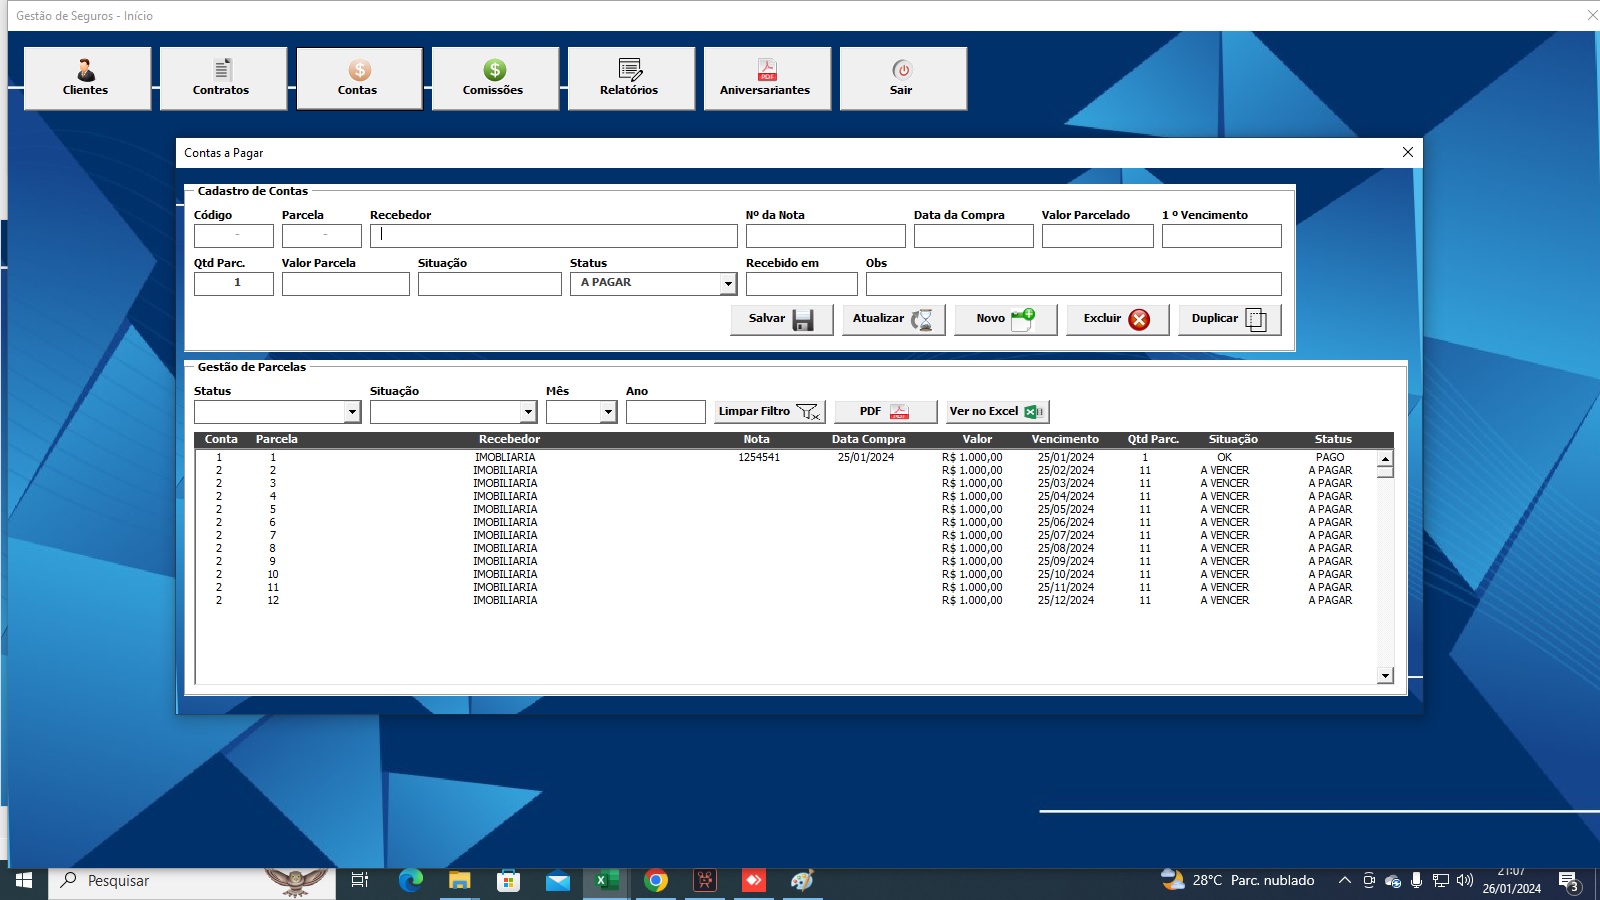Open the Aniversariantes module

tap(767, 78)
